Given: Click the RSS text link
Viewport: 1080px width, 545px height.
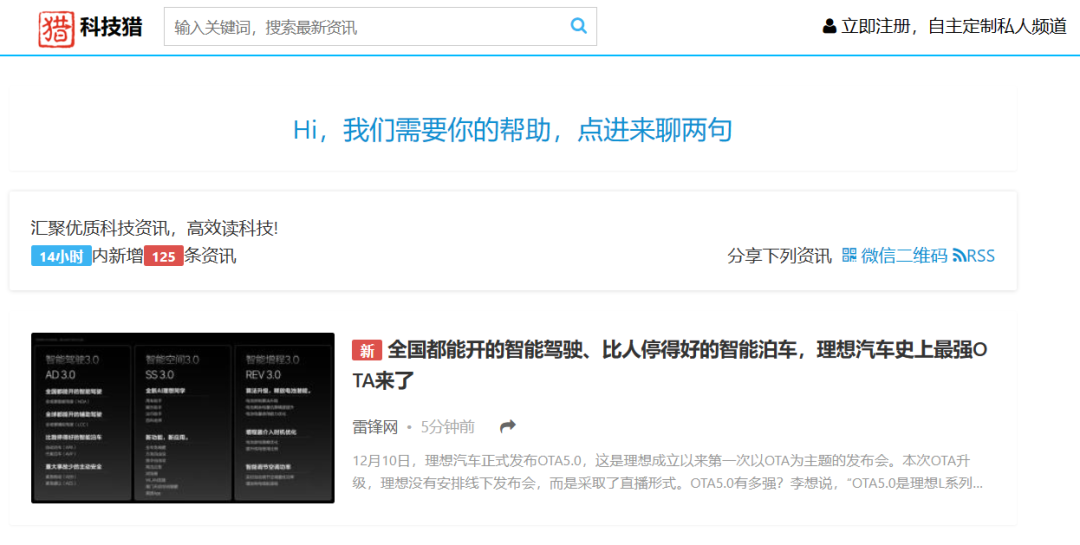Looking at the screenshot, I should click(x=981, y=256).
